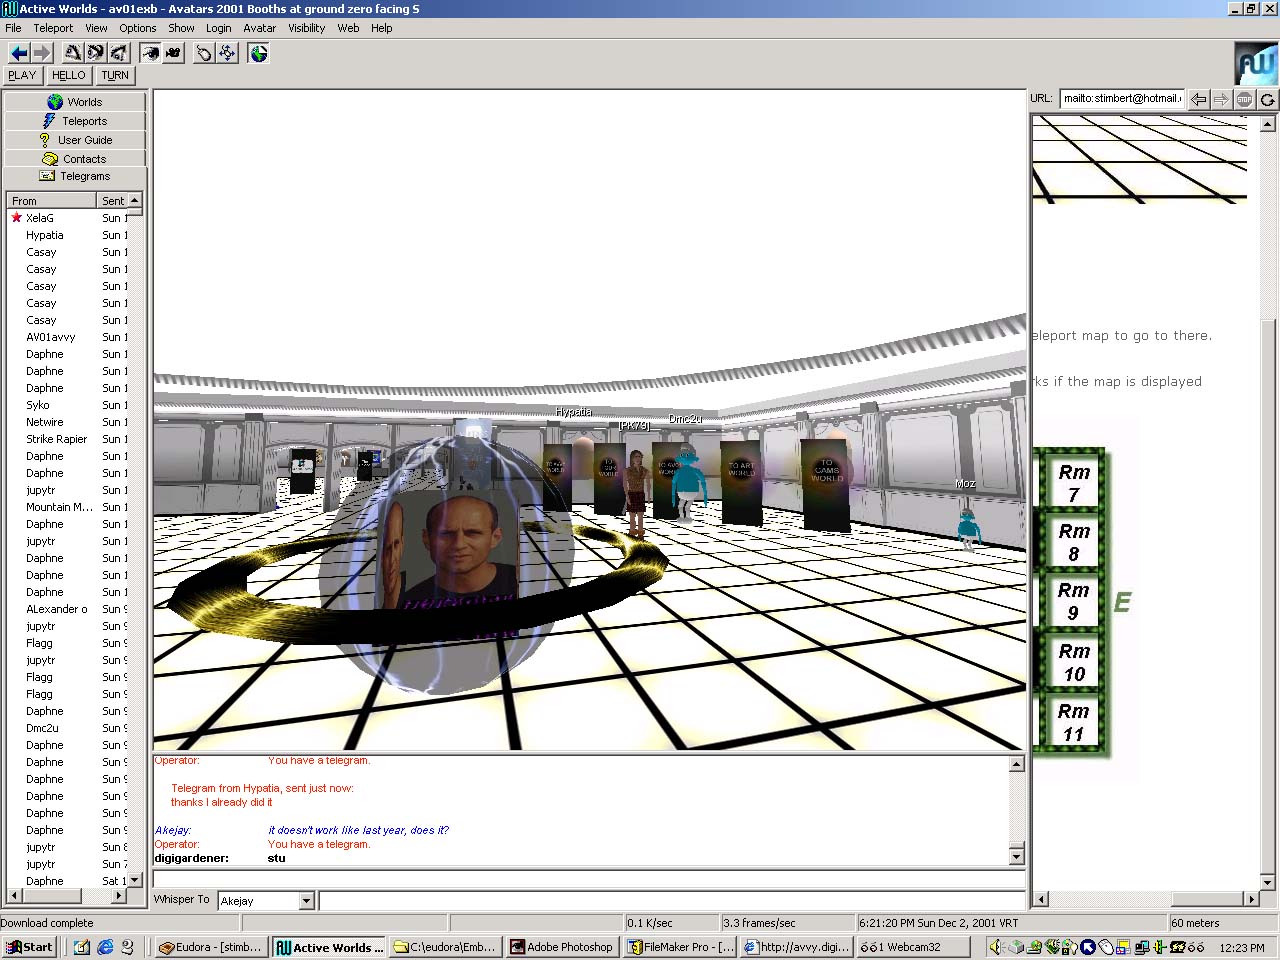Open the Telegrams list tab
The height and width of the screenshot is (960, 1280).
[75, 176]
